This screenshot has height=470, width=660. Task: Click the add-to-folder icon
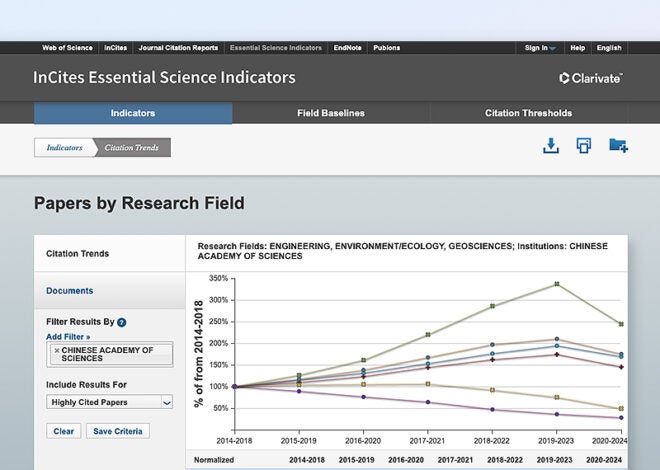[618, 146]
